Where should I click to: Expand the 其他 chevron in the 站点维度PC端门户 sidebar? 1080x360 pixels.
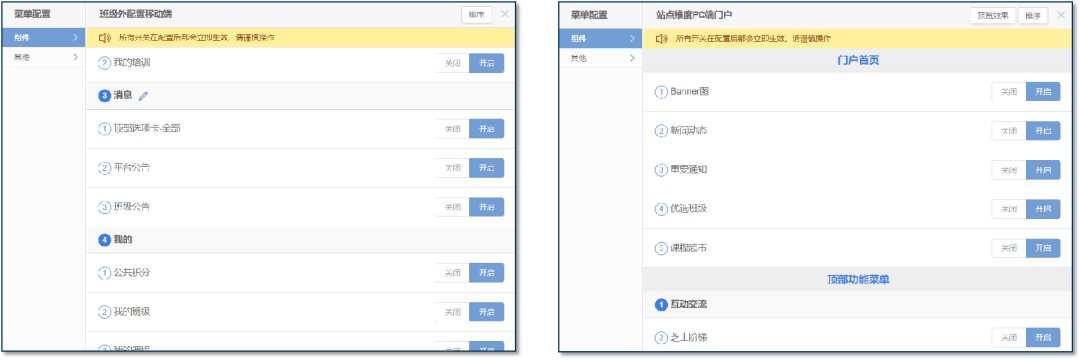[x=632, y=59]
